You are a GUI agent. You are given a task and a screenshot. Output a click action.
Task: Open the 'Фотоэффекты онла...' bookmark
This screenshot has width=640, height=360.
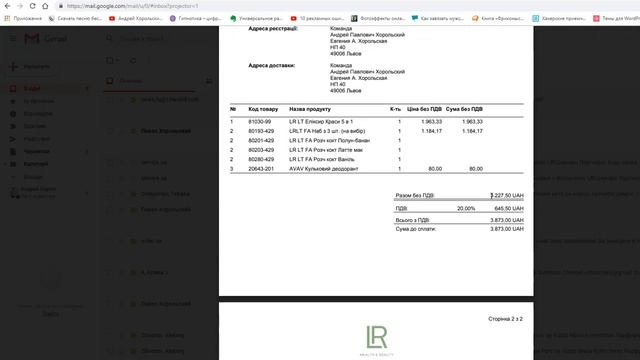tap(378, 18)
